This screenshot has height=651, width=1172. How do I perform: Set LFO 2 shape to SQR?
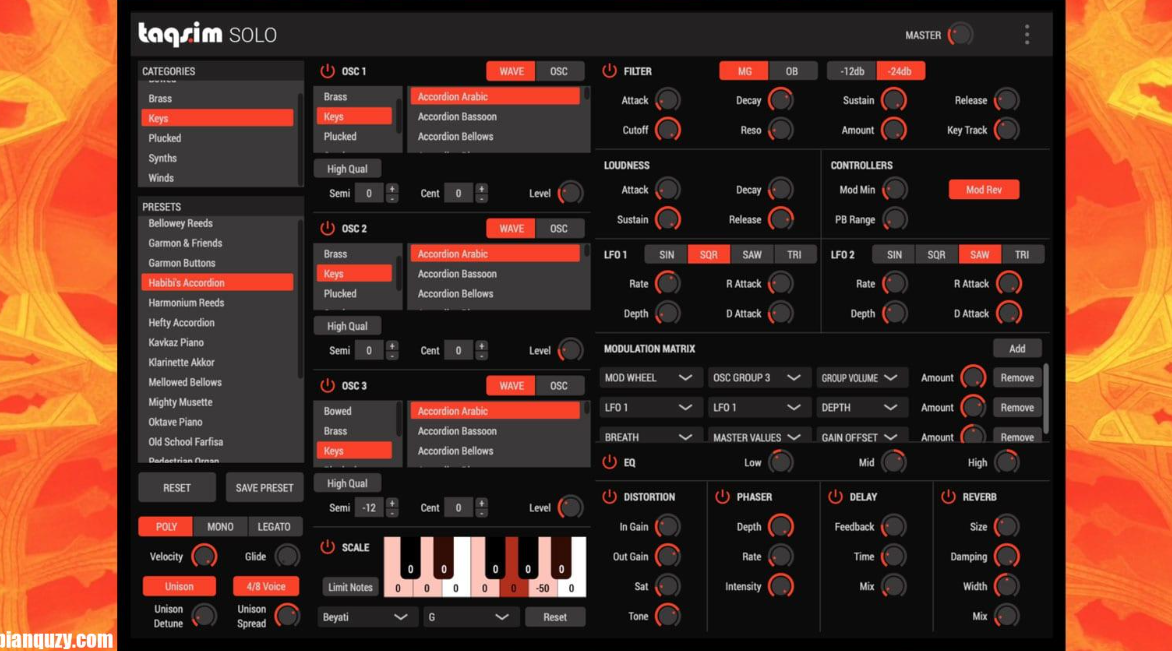(x=937, y=254)
